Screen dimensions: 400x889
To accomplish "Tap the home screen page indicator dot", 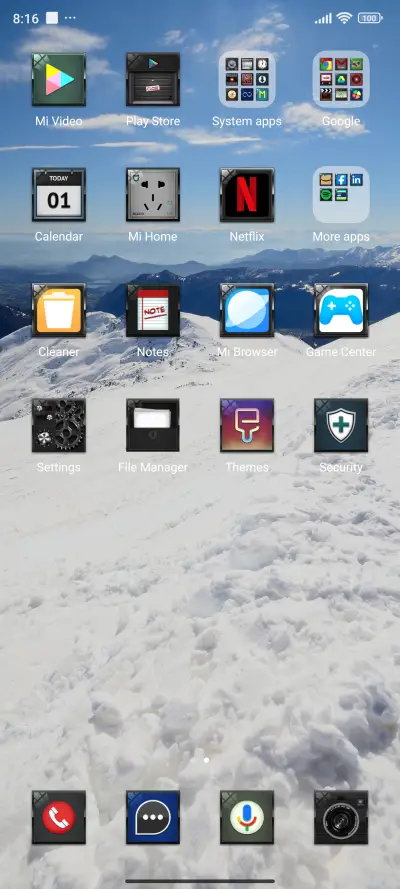I will point(206,760).
